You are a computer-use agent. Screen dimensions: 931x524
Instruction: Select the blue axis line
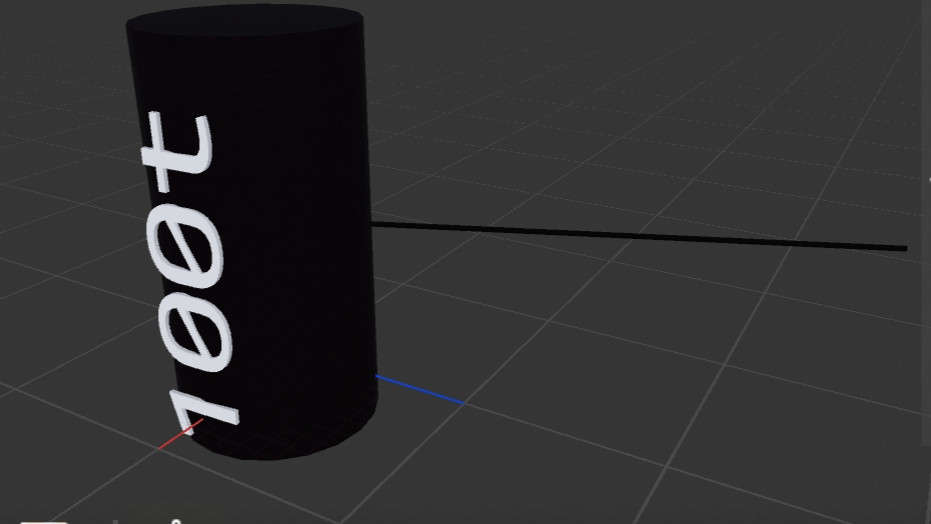coord(420,390)
